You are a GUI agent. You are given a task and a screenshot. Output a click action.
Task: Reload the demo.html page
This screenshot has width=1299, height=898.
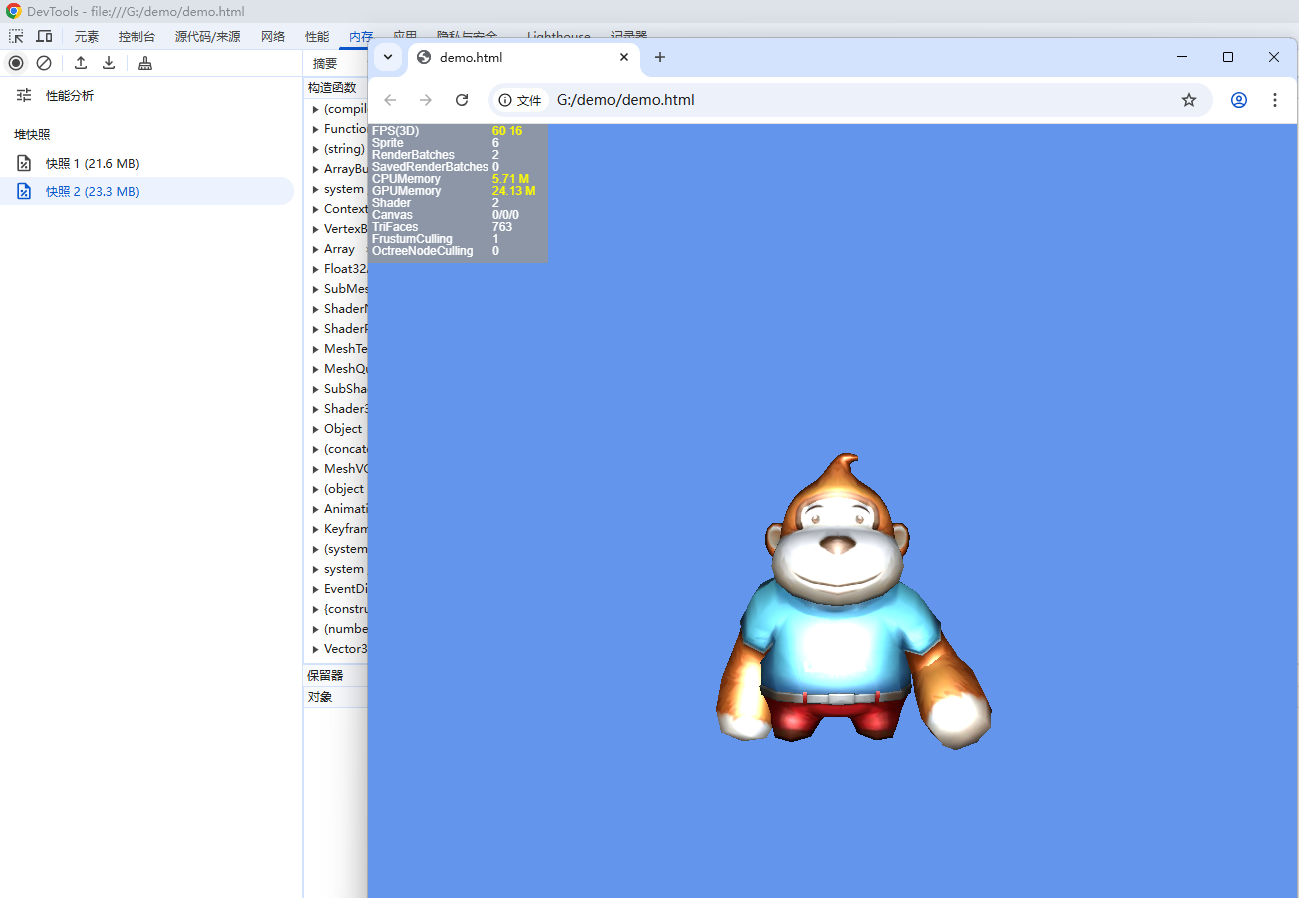[462, 100]
